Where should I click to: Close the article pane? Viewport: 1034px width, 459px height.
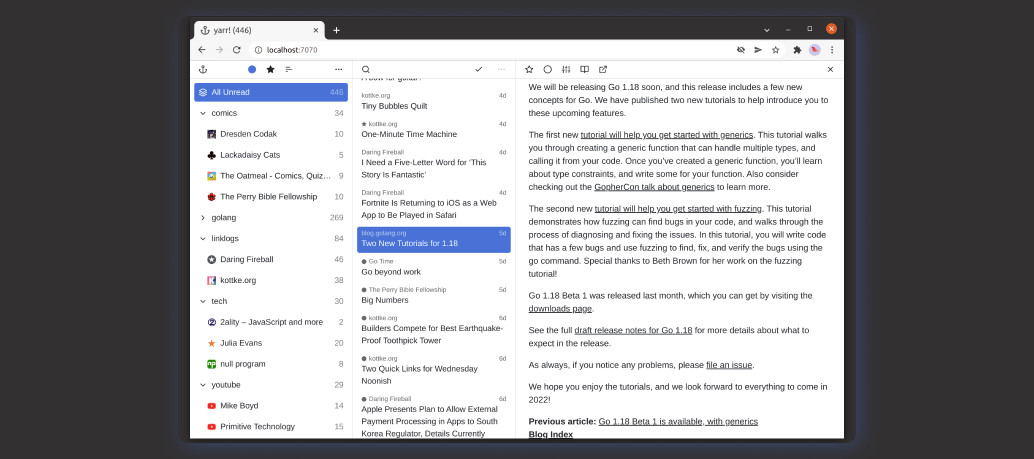[830, 69]
